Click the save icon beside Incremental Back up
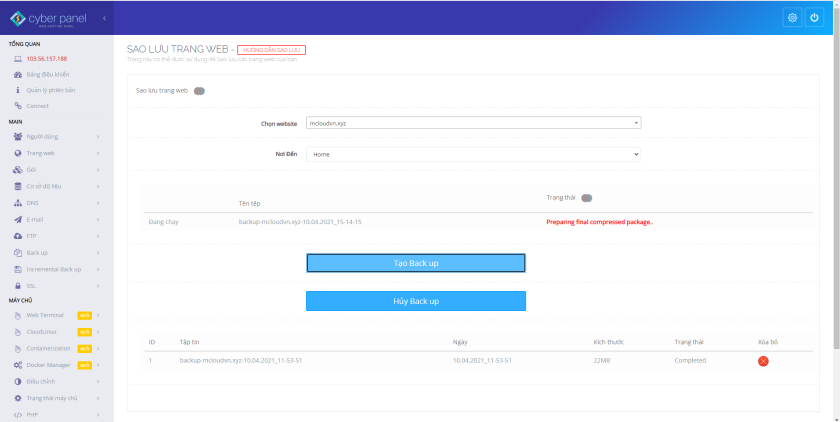 click(18, 269)
